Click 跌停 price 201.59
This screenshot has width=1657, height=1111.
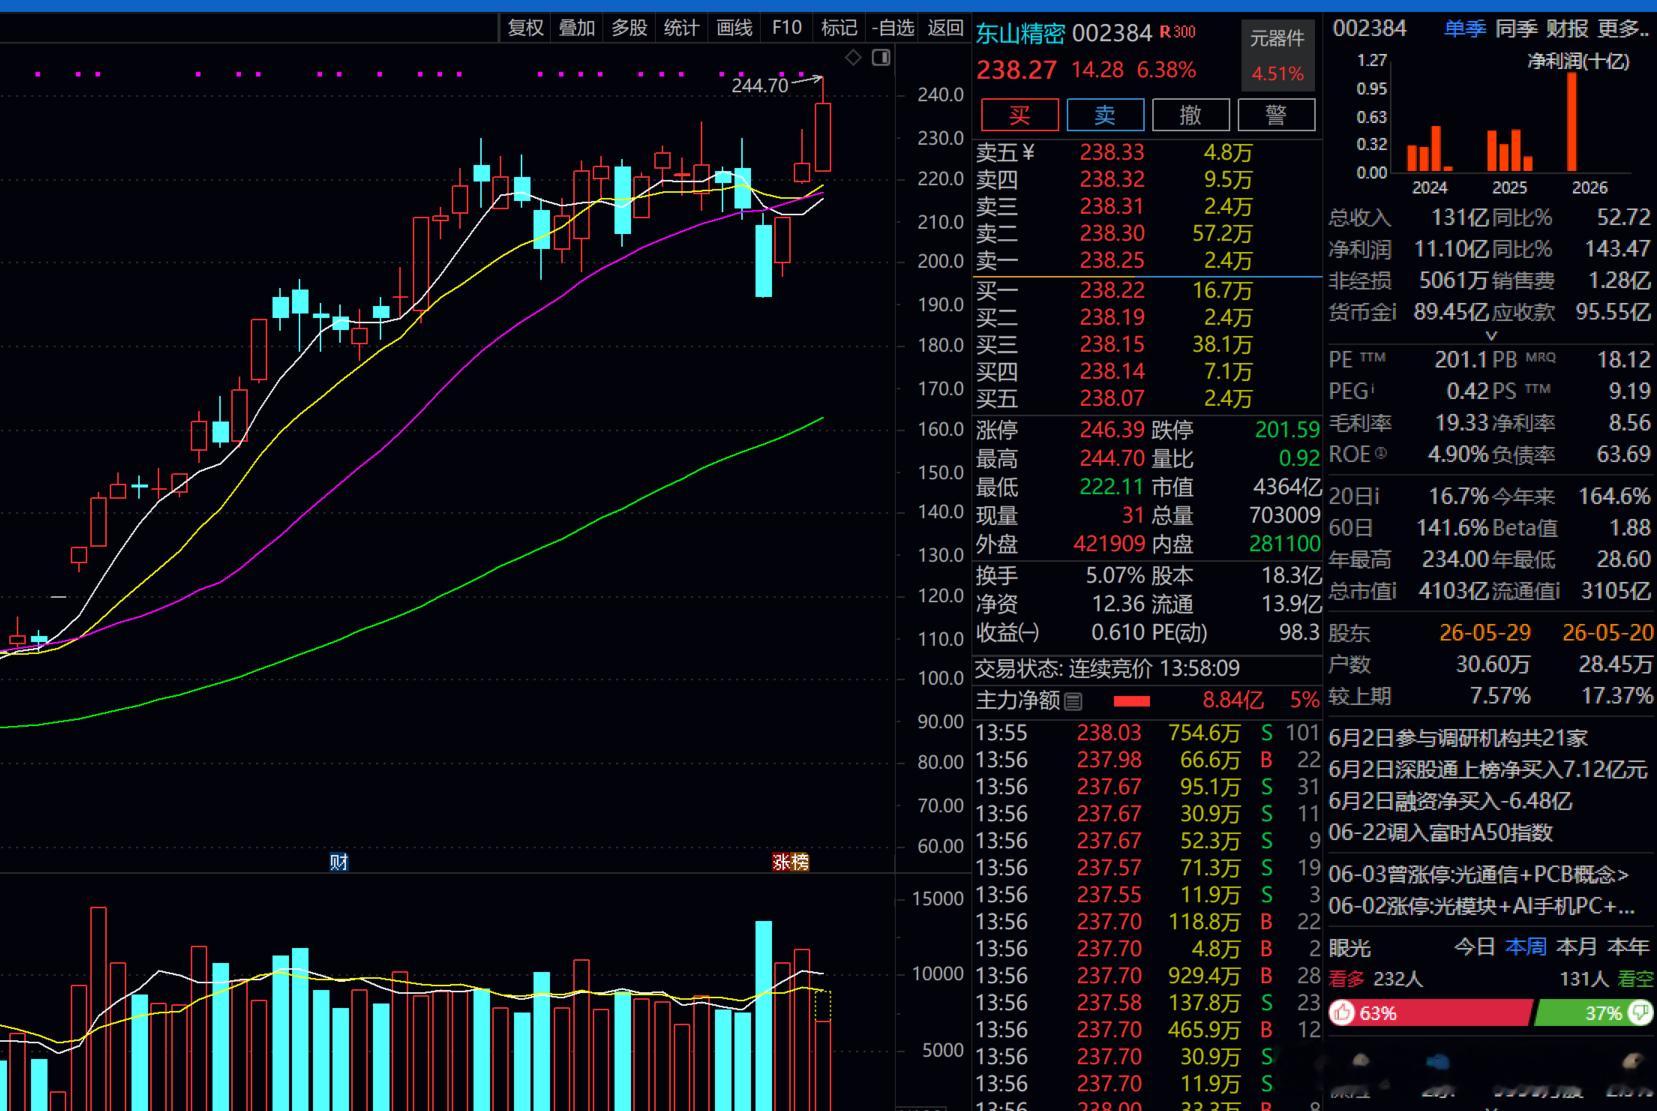point(1287,430)
